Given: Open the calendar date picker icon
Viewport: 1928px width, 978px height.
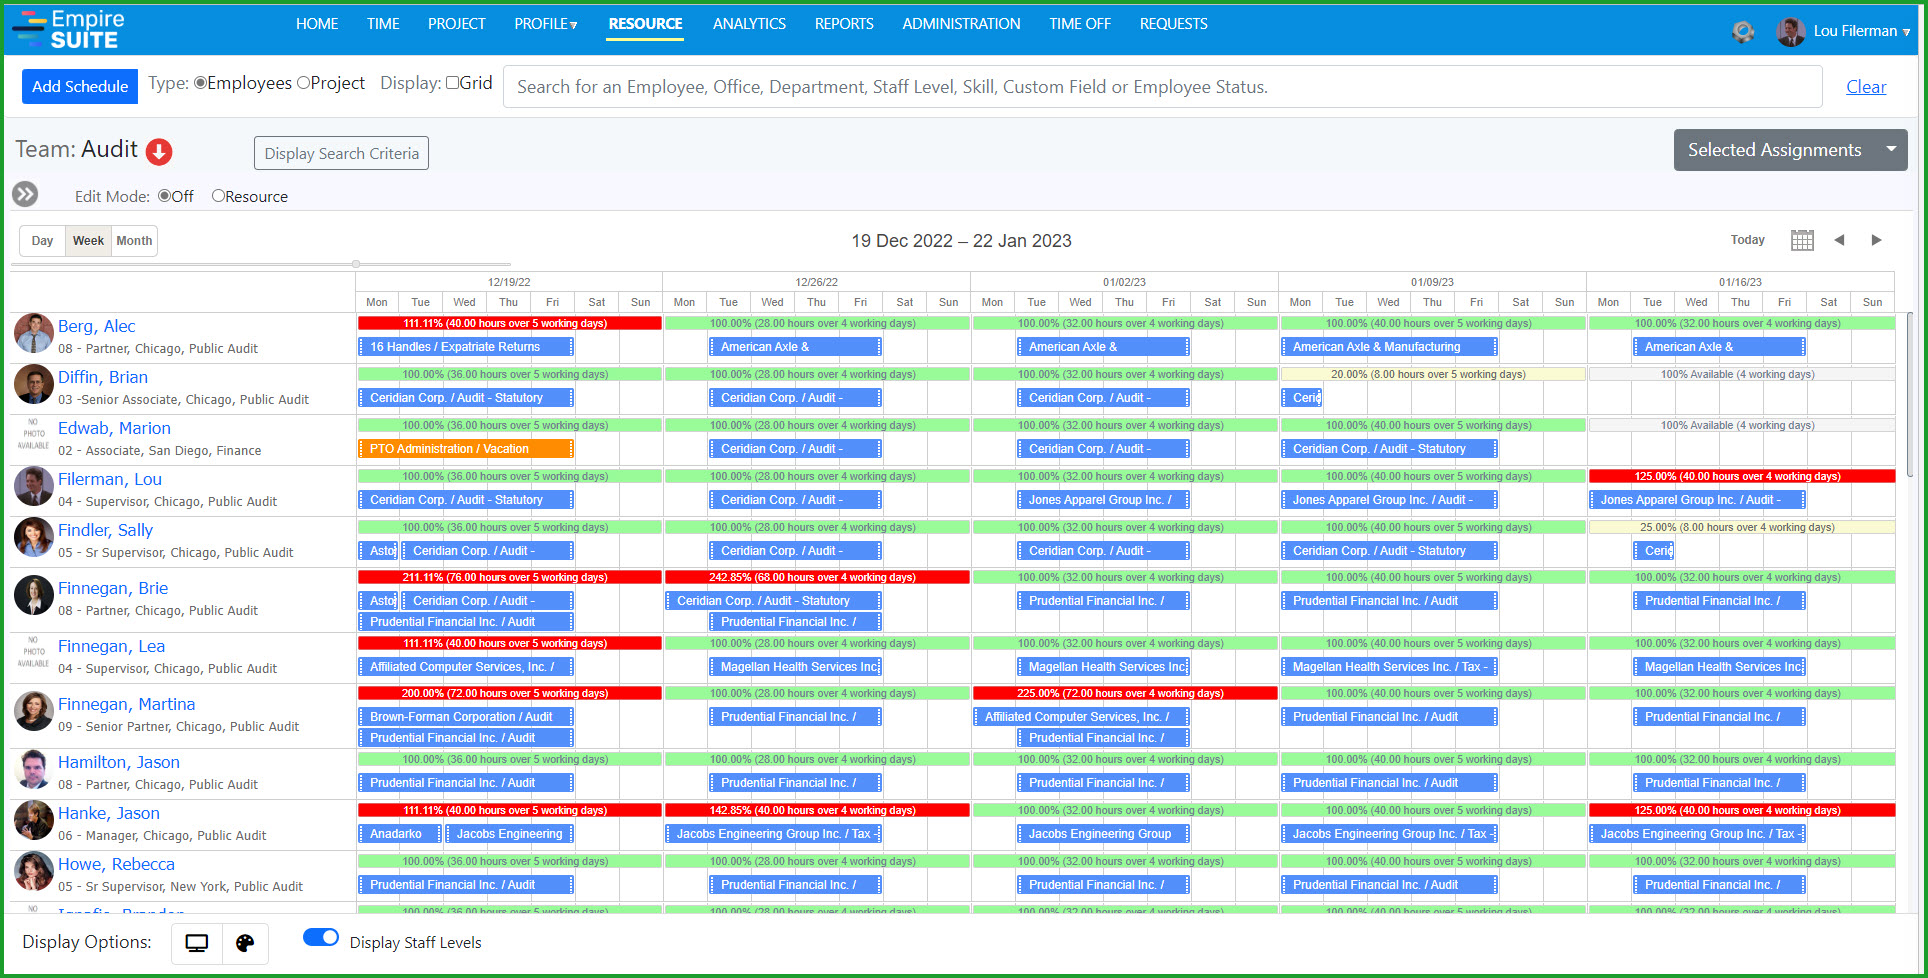Looking at the screenshot, I should (x=1802, y=240).
